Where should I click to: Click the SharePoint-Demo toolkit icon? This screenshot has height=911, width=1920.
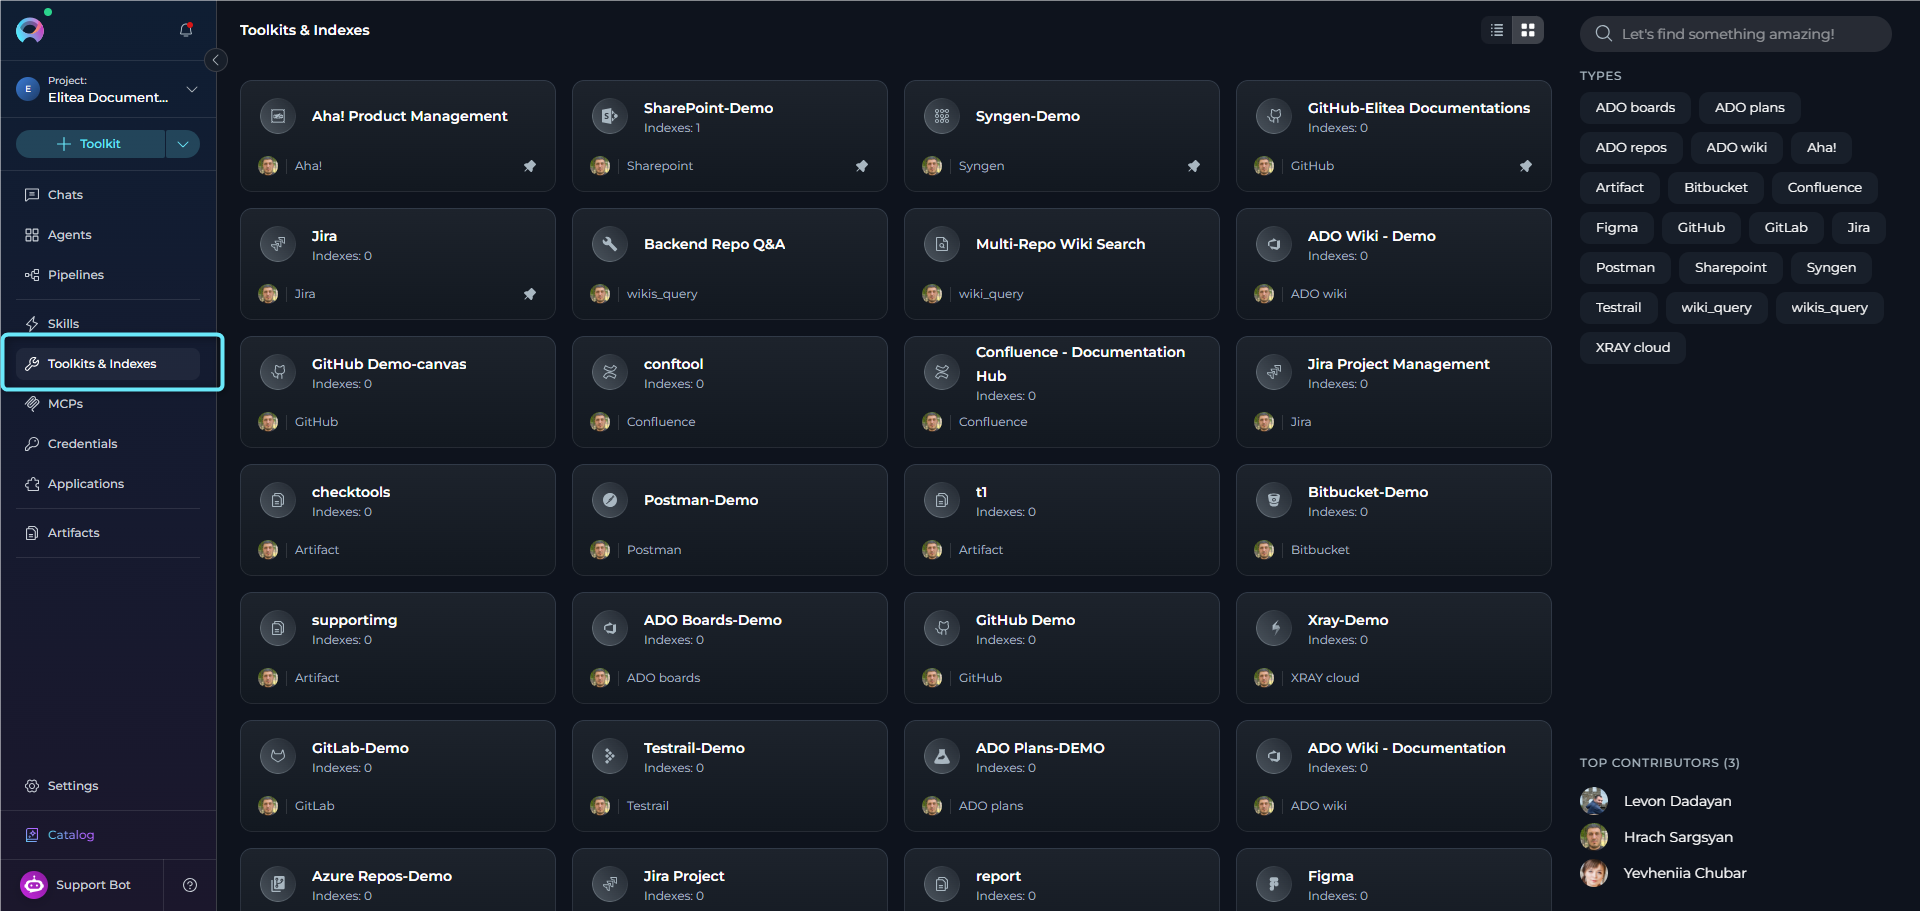pyautogui.click(x=610, y=116)
